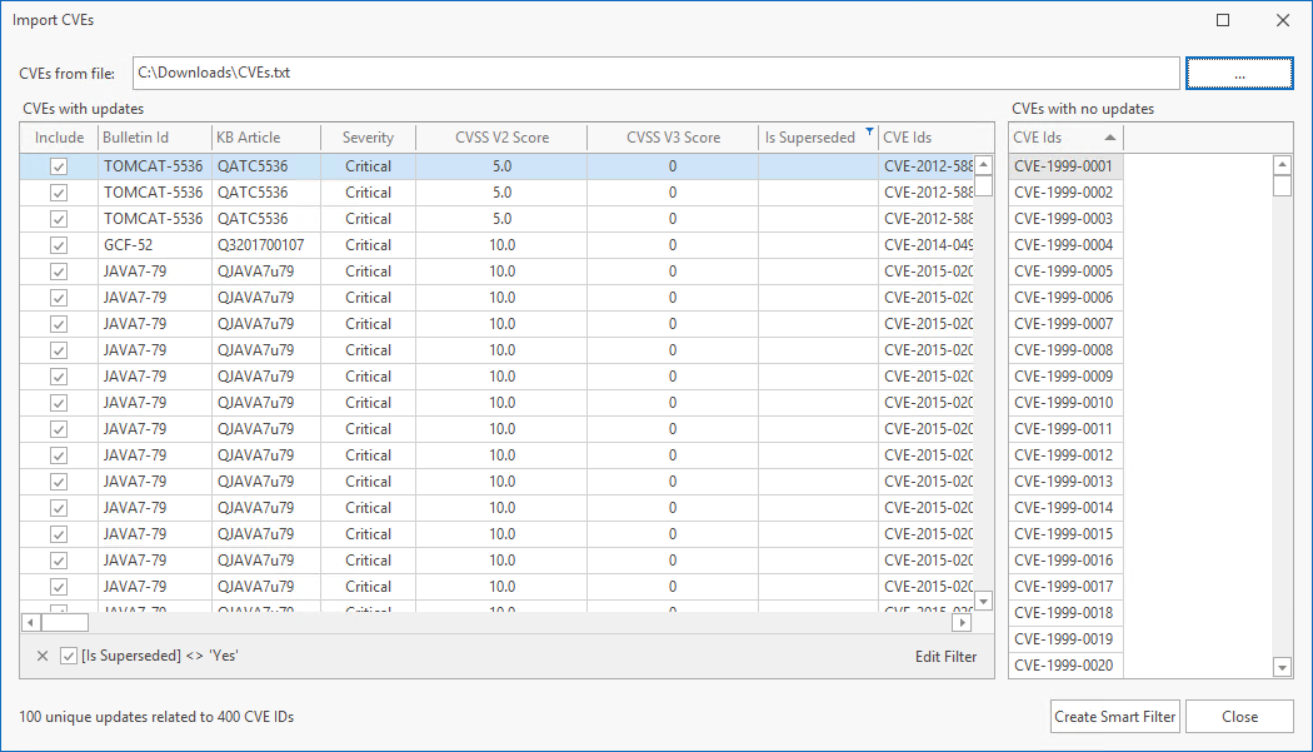The image size is (1313, 752).
Task: Click the CVEs from file path field
Action: 655,73
